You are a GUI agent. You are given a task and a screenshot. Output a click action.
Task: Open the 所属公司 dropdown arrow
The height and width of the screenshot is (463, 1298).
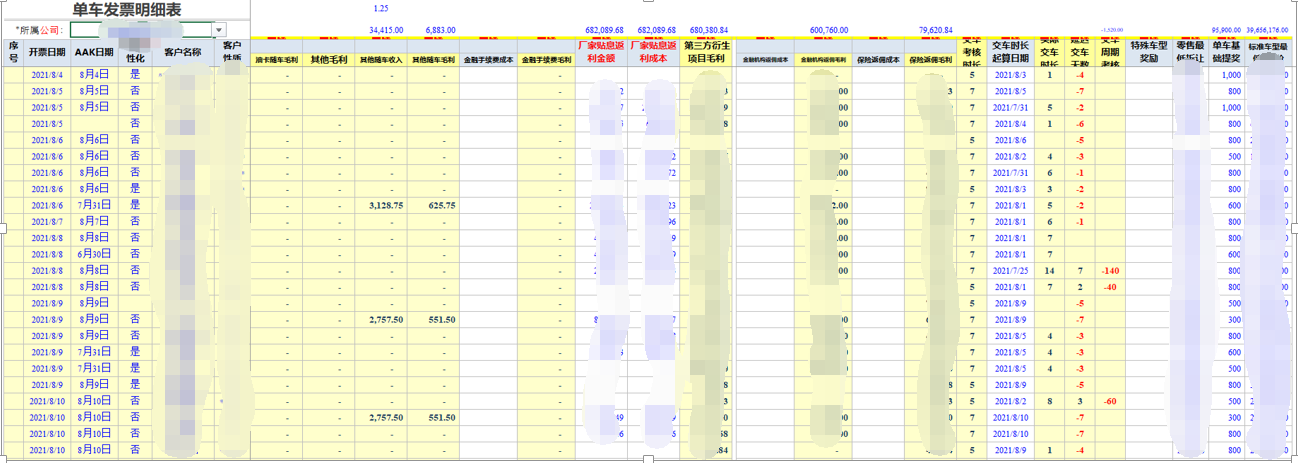click(x=219, y=30)
